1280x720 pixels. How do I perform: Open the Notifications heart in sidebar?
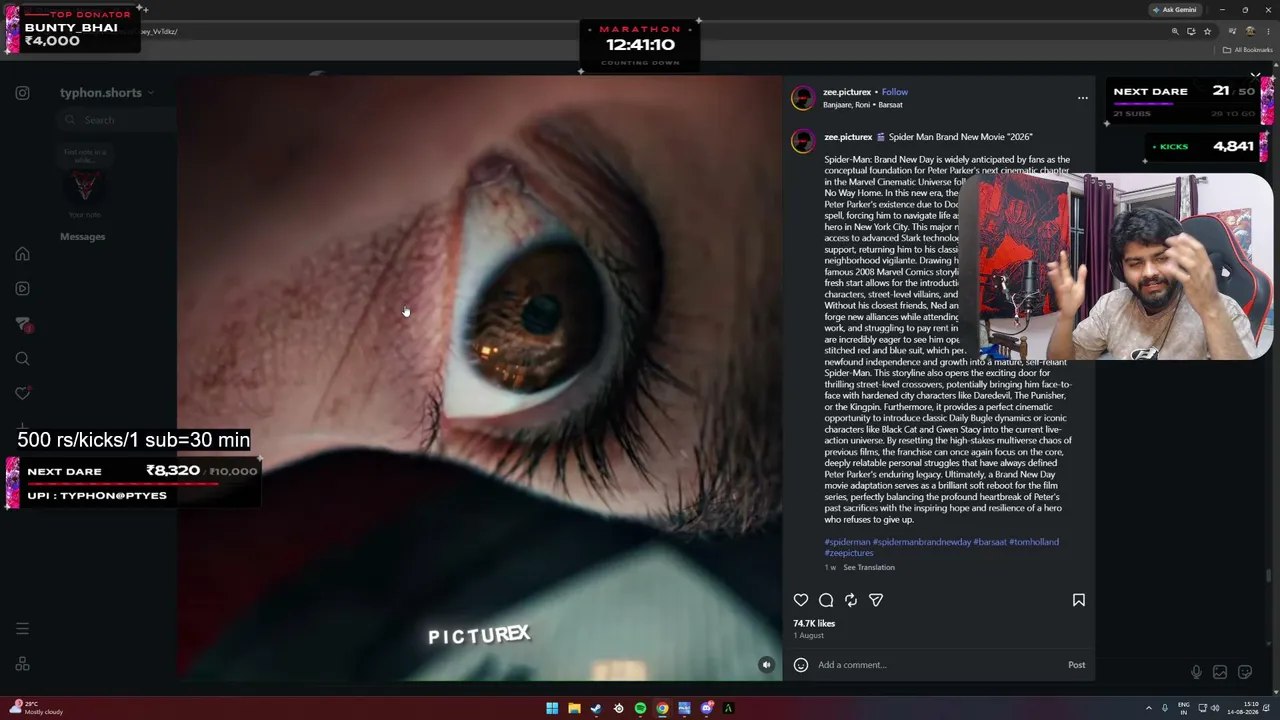[22, 394]
